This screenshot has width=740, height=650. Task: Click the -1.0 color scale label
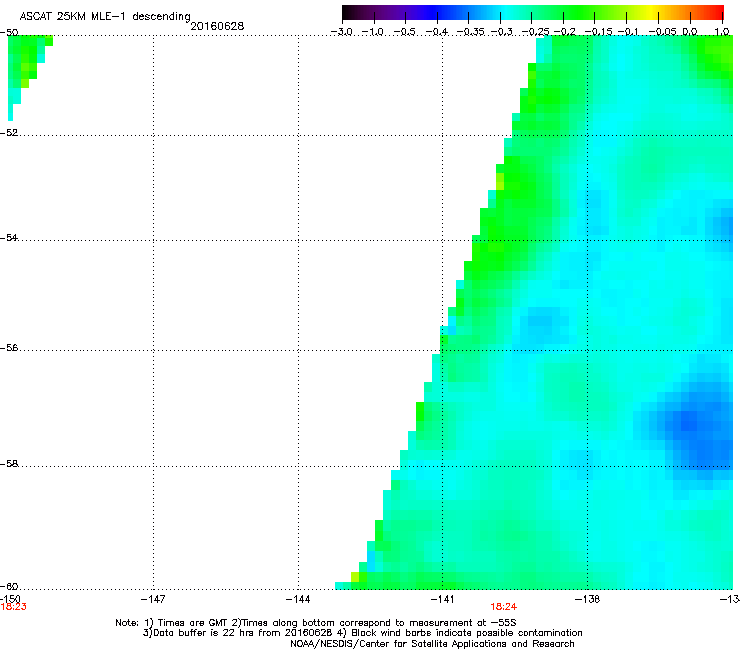(x=373, y=32)
